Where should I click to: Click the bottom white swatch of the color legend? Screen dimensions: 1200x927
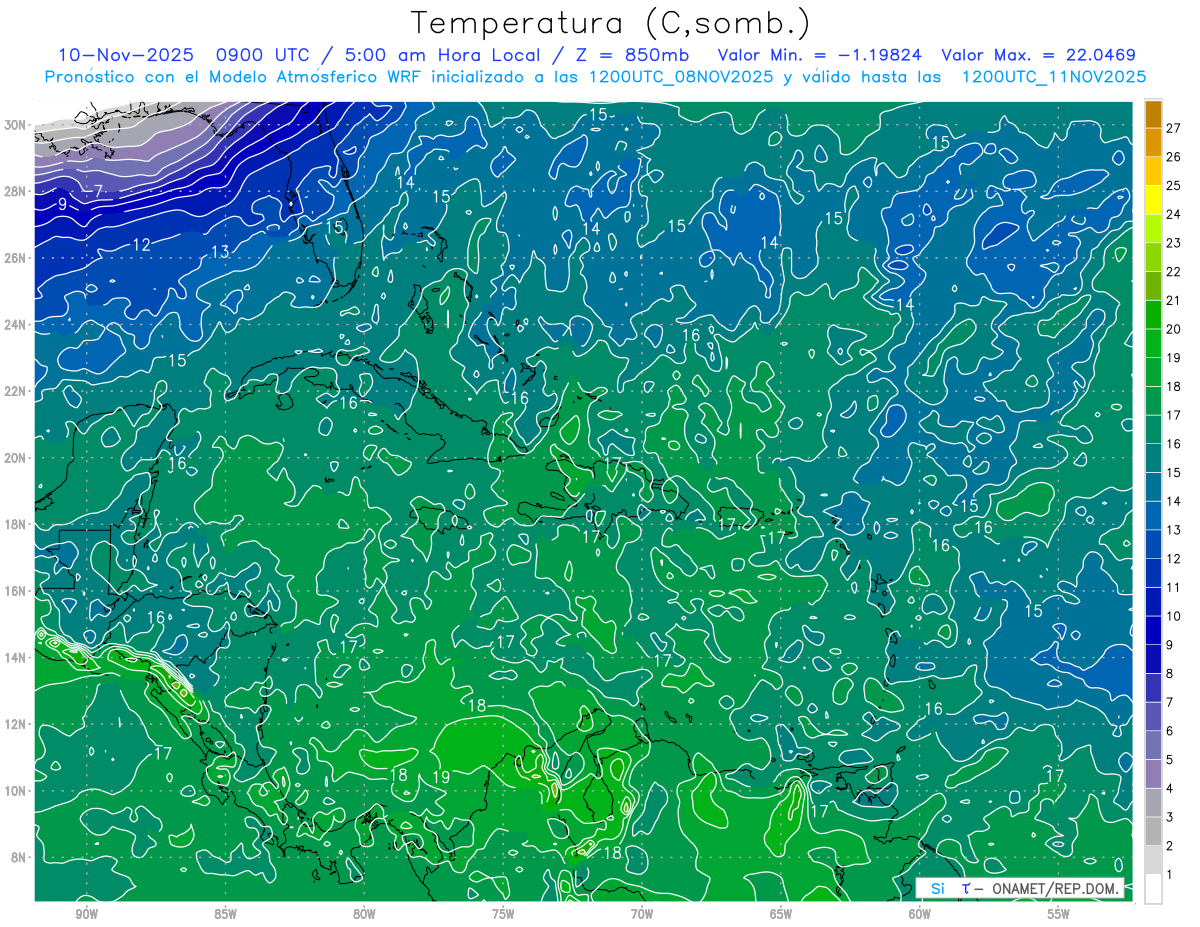click(1153, 889)
